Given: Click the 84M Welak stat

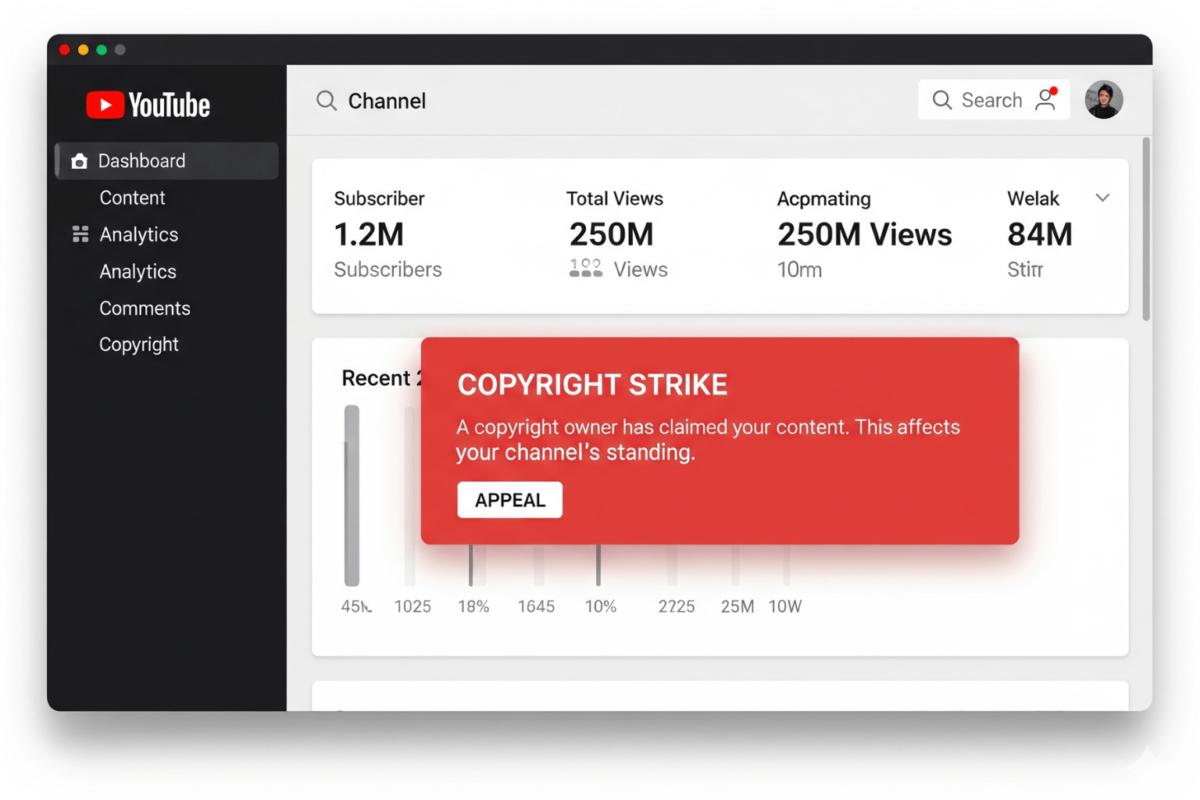Looking at the screenshot, I should point(1039,235).
